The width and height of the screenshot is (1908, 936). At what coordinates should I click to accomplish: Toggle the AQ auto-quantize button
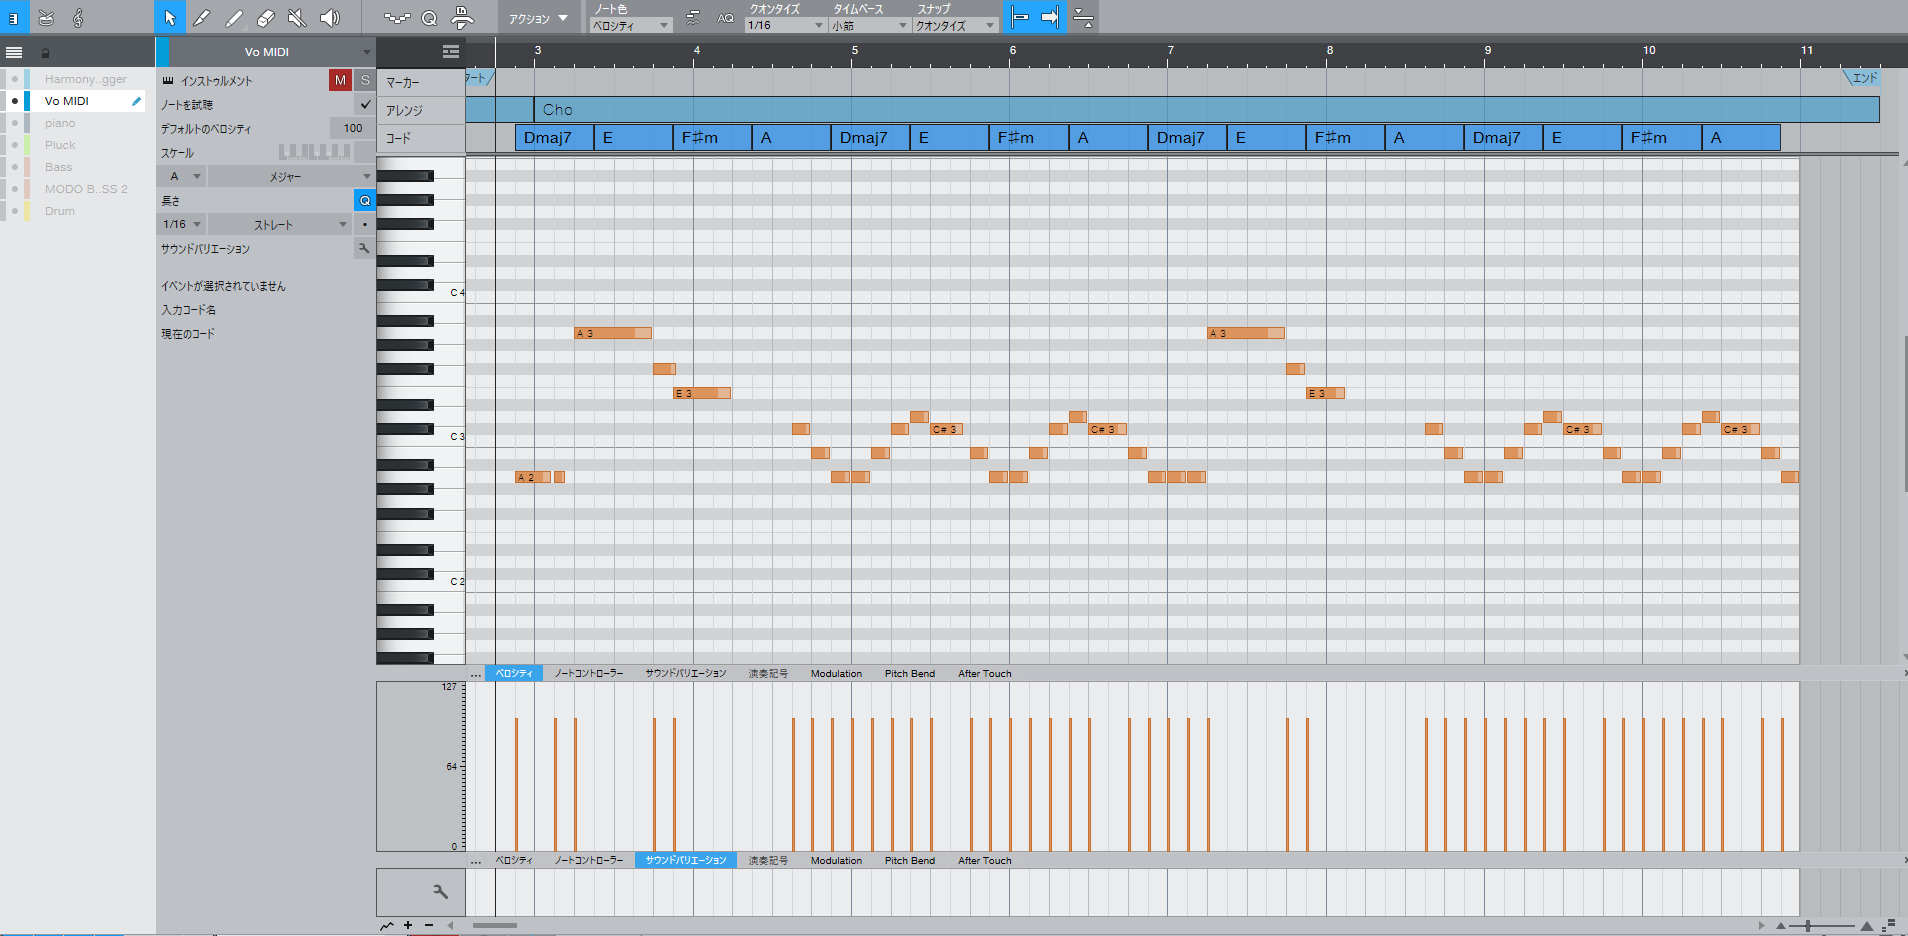pyautogui.click(x=725, y=17)
